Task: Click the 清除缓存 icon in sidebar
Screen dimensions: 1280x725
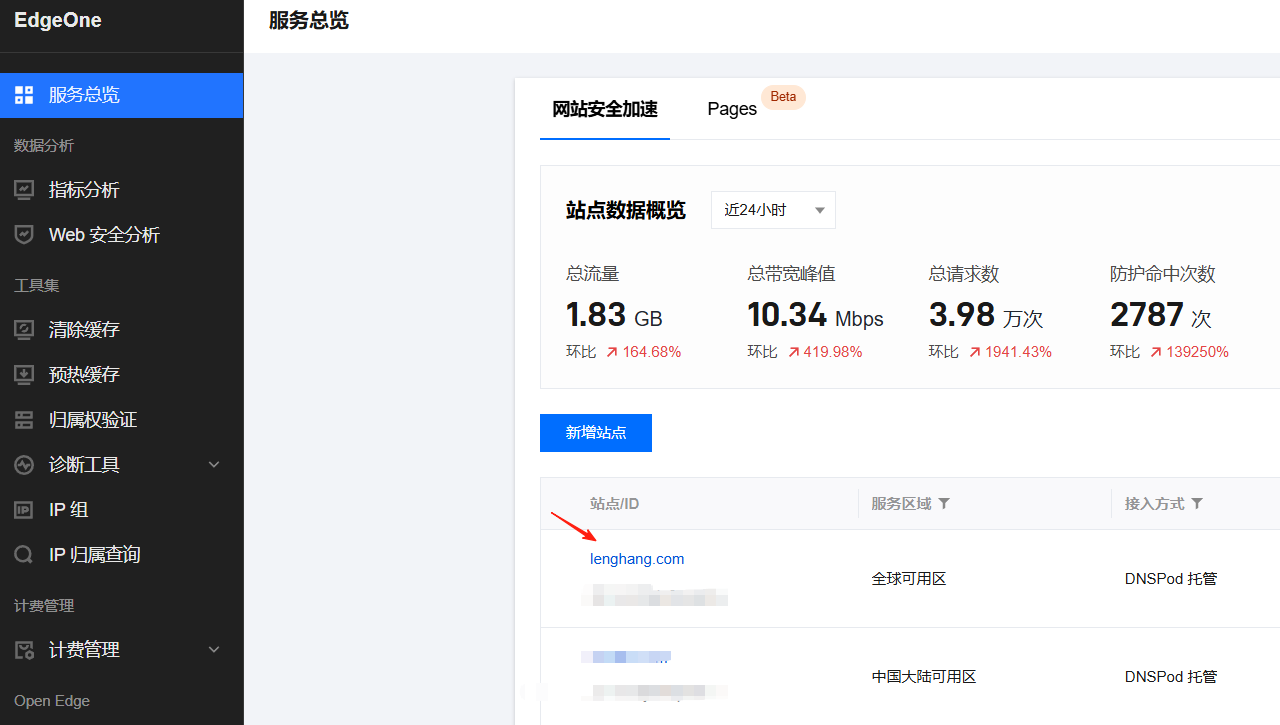Action: (x=24, y=329)
